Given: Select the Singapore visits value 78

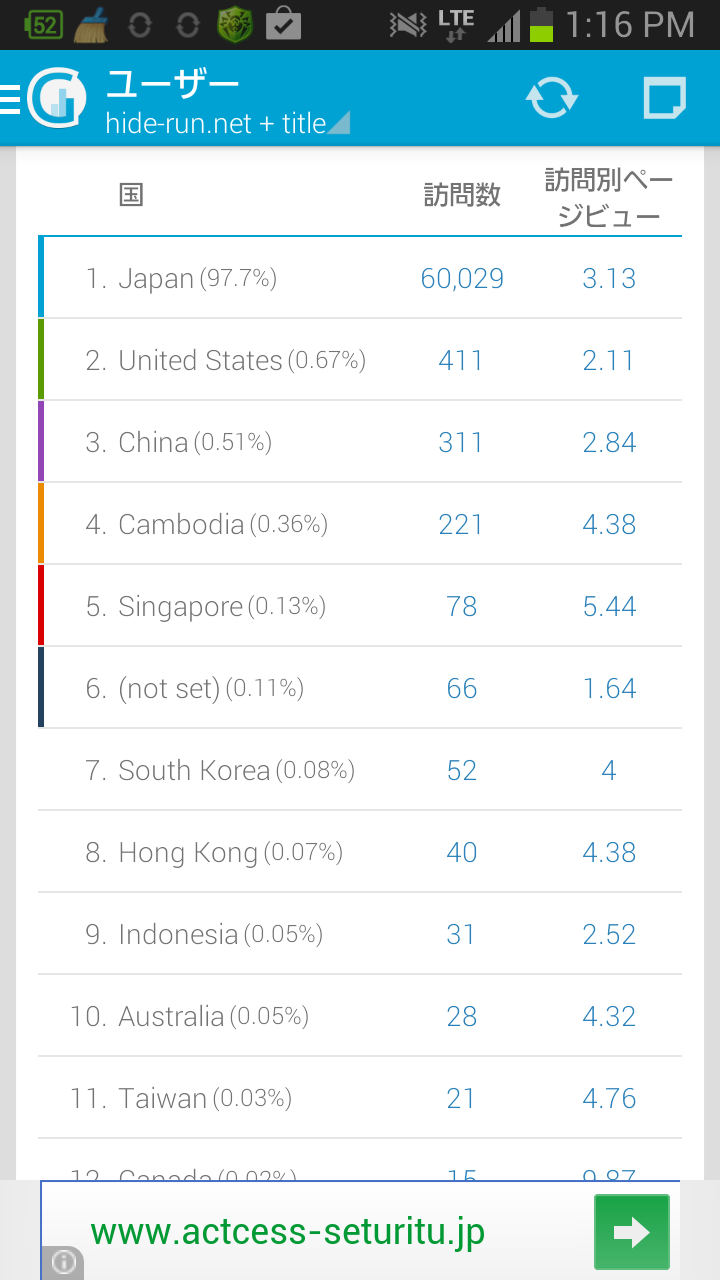Looking at the screenshot, I should (x=461, y=606).
